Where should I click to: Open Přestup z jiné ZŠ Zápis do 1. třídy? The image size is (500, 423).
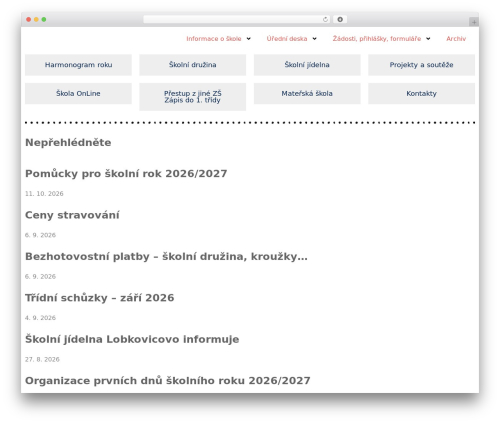(193, 97)
